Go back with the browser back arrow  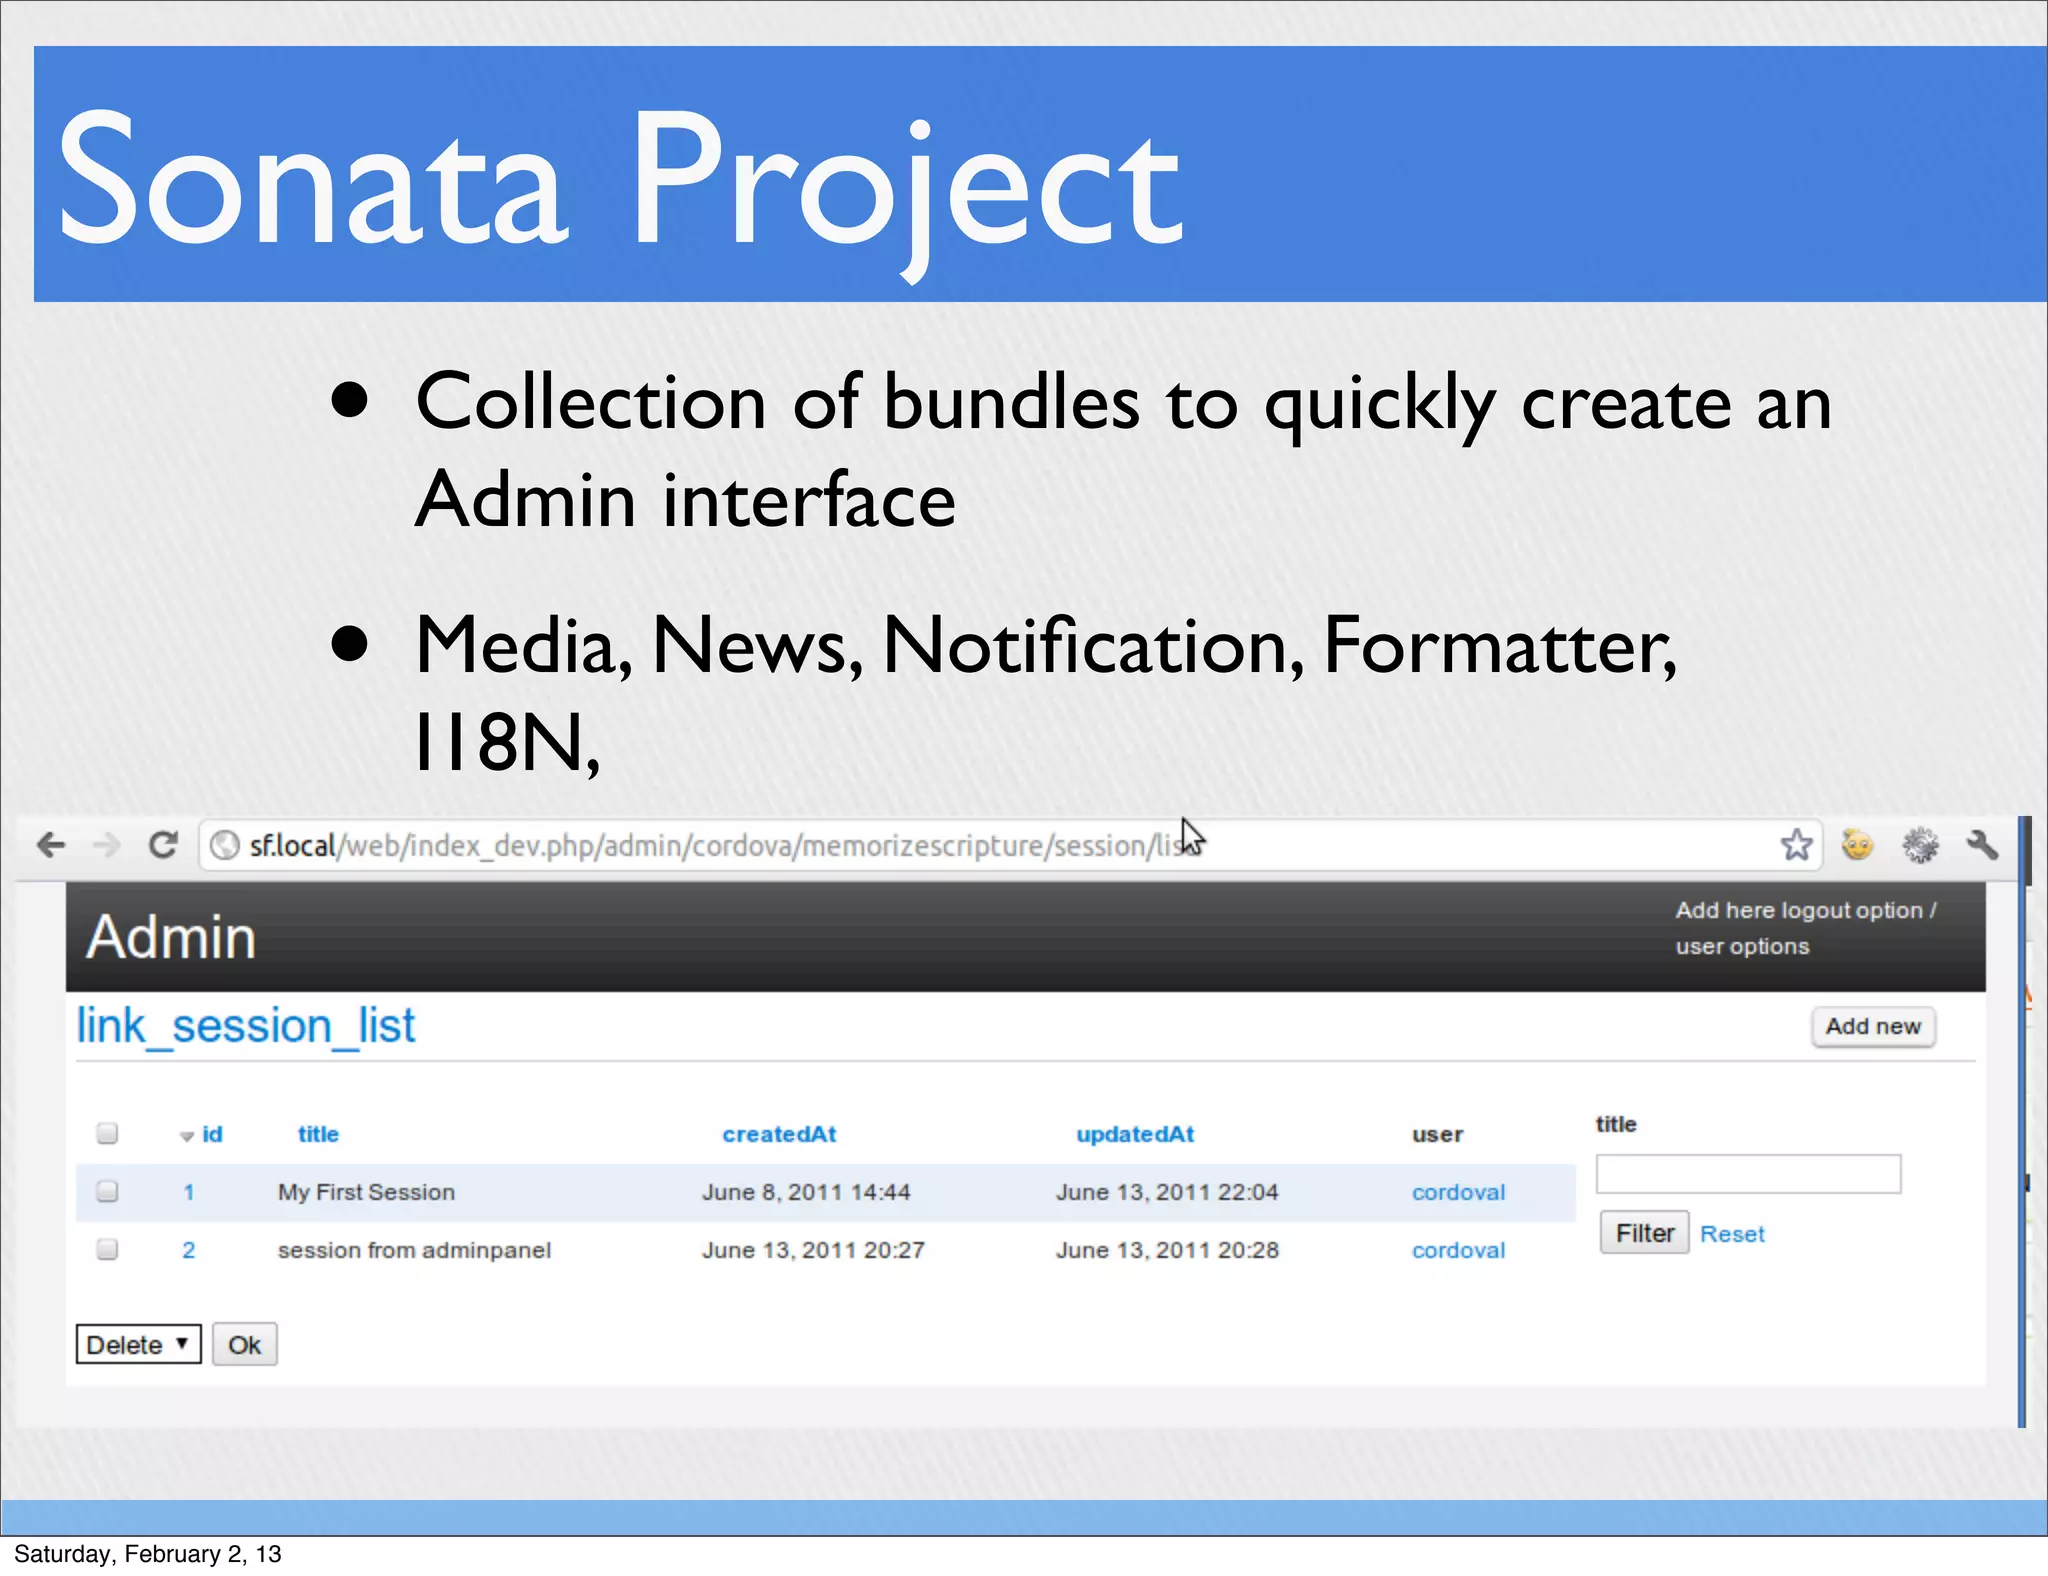click(51, 845)
